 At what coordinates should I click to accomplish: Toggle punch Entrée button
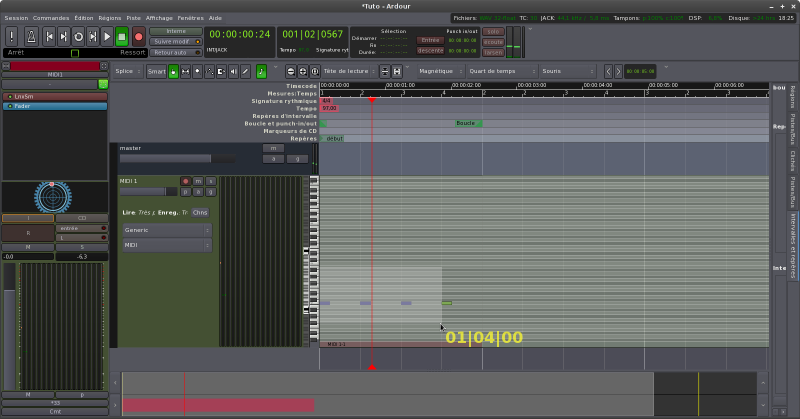coord(430,40)
